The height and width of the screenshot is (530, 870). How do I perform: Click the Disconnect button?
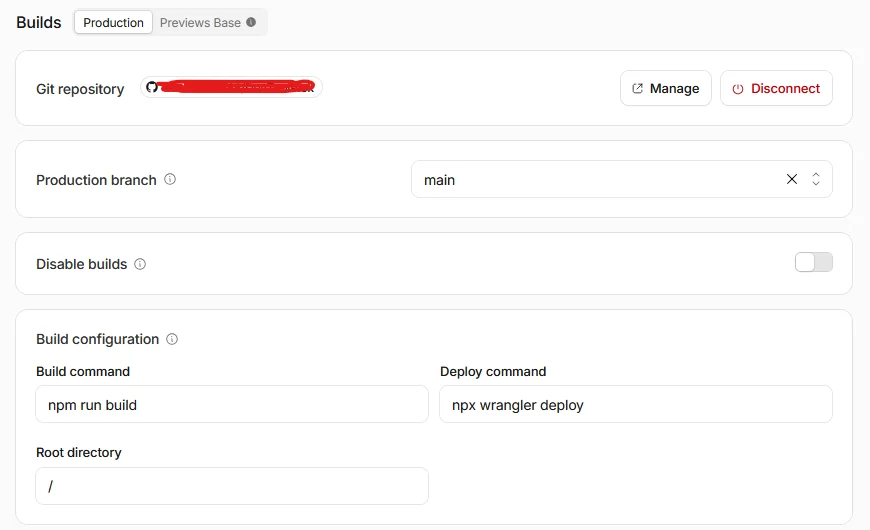(776, 88)
